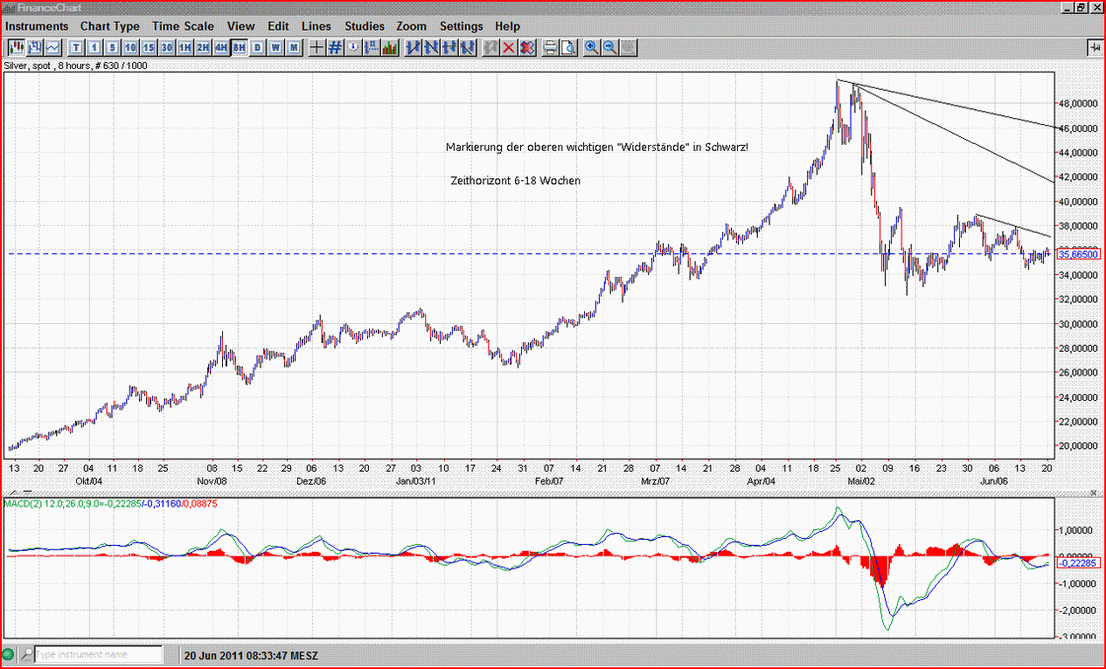Viewport: 1106px width, 669px height.
Task: Open the Time Scale menu
Action: pos(183,26)
